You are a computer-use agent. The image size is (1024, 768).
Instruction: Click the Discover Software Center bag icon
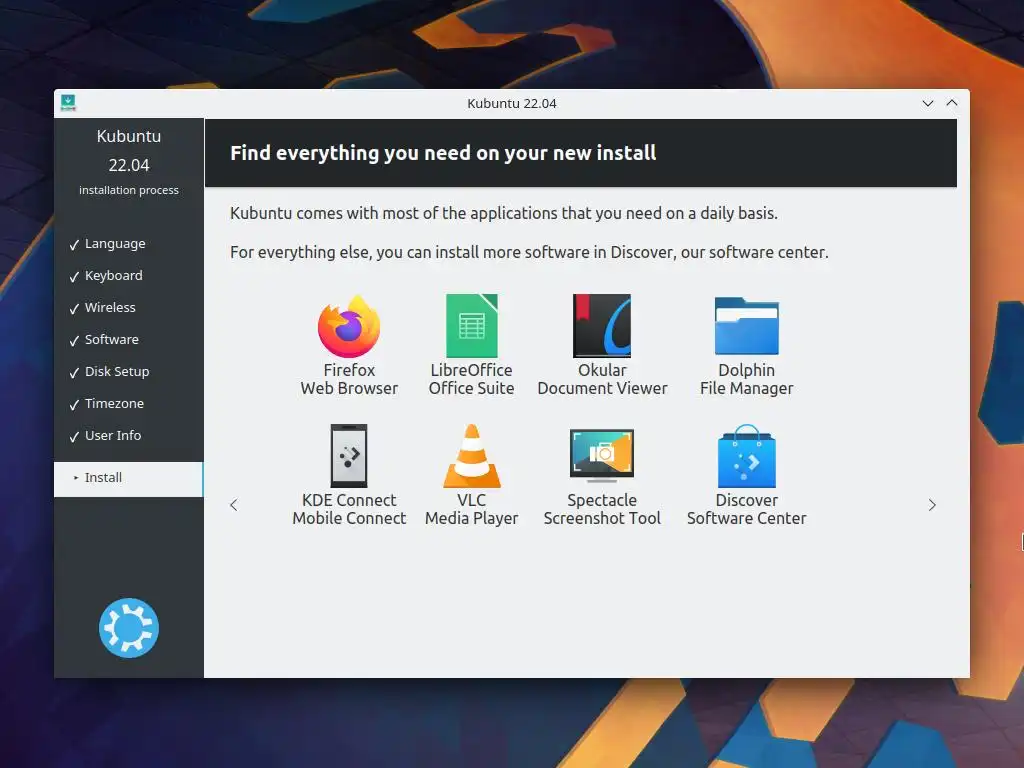[x=746, y=456]
